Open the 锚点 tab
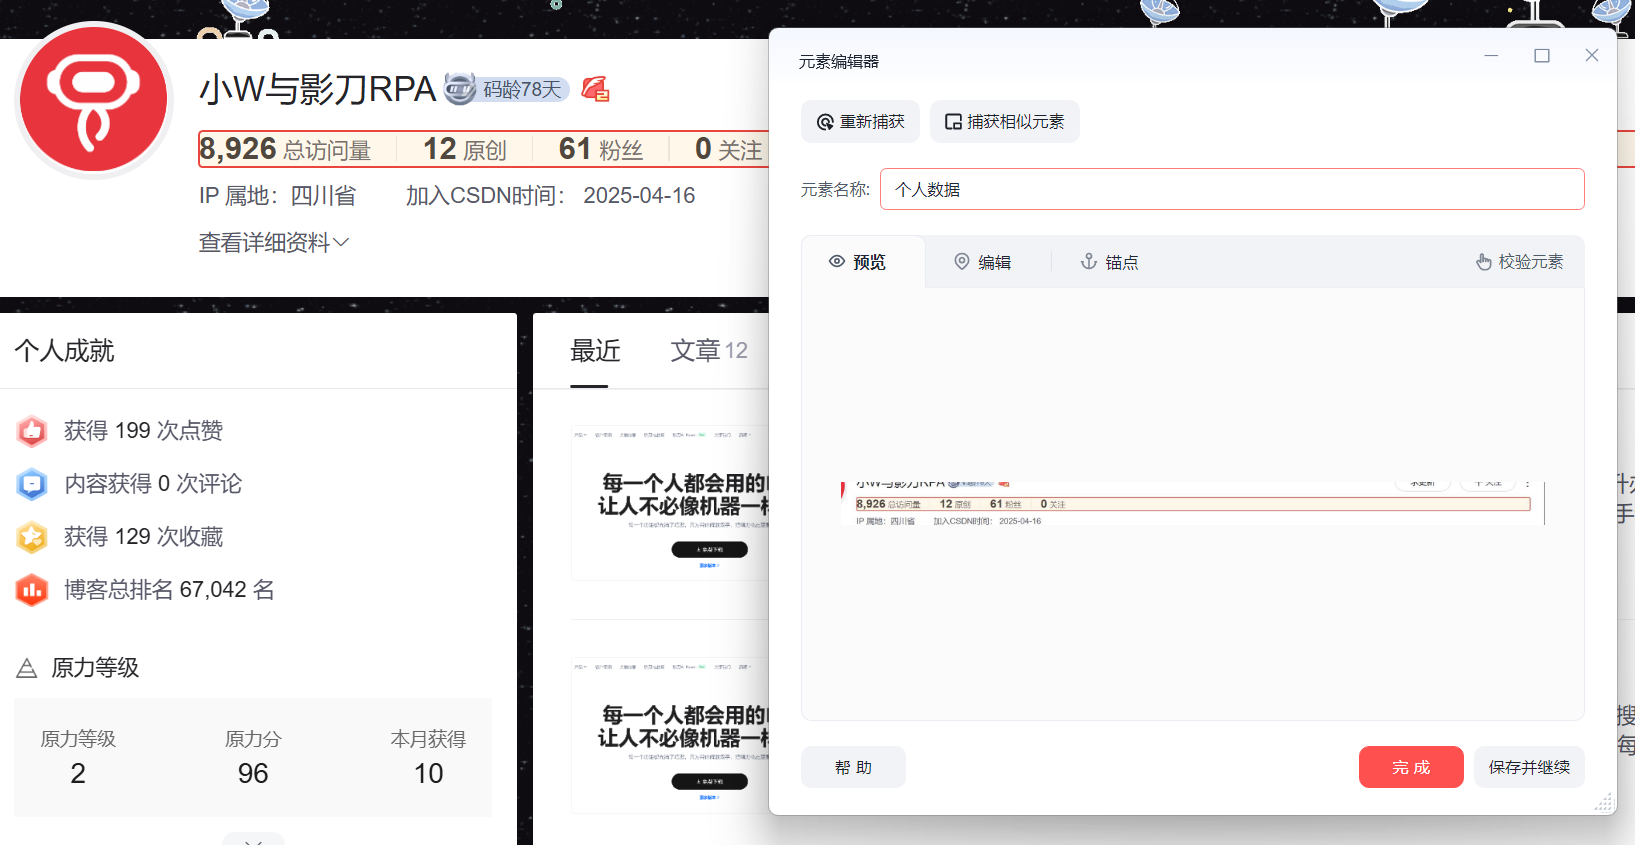1635x845 pixels. 1109,262
